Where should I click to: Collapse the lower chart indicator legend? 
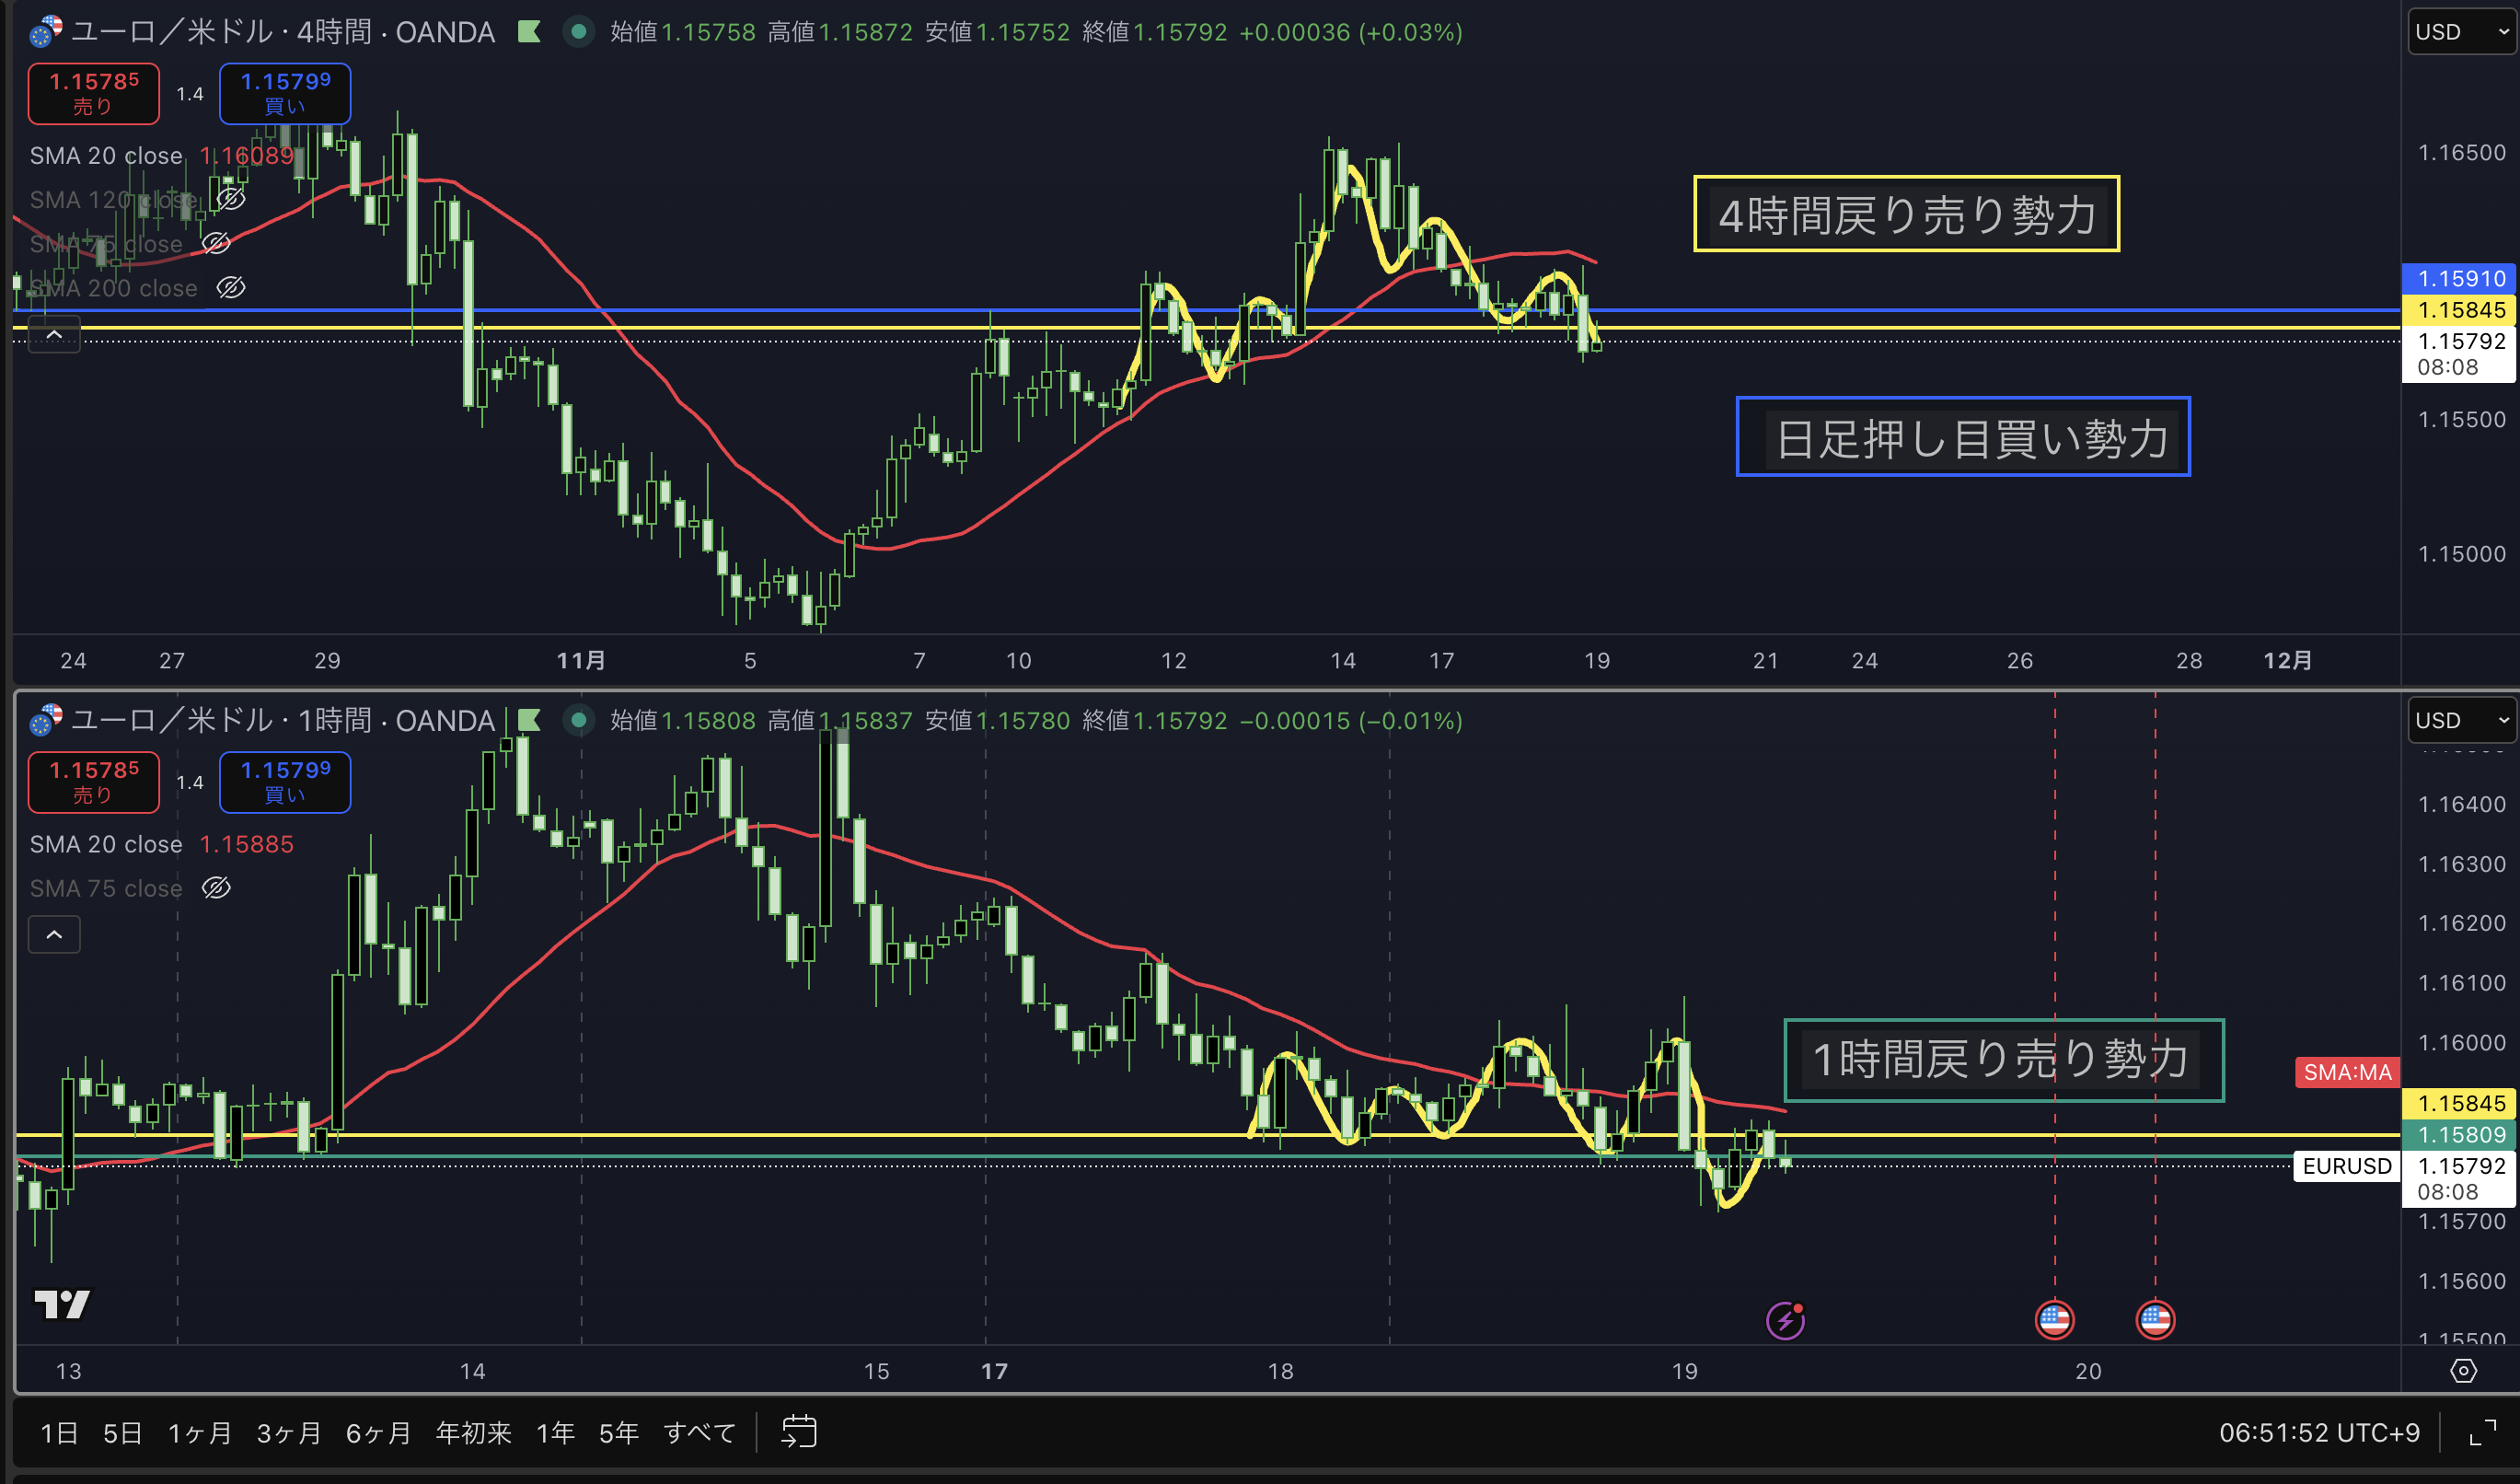pyautogui.click(x=54, y=935)
